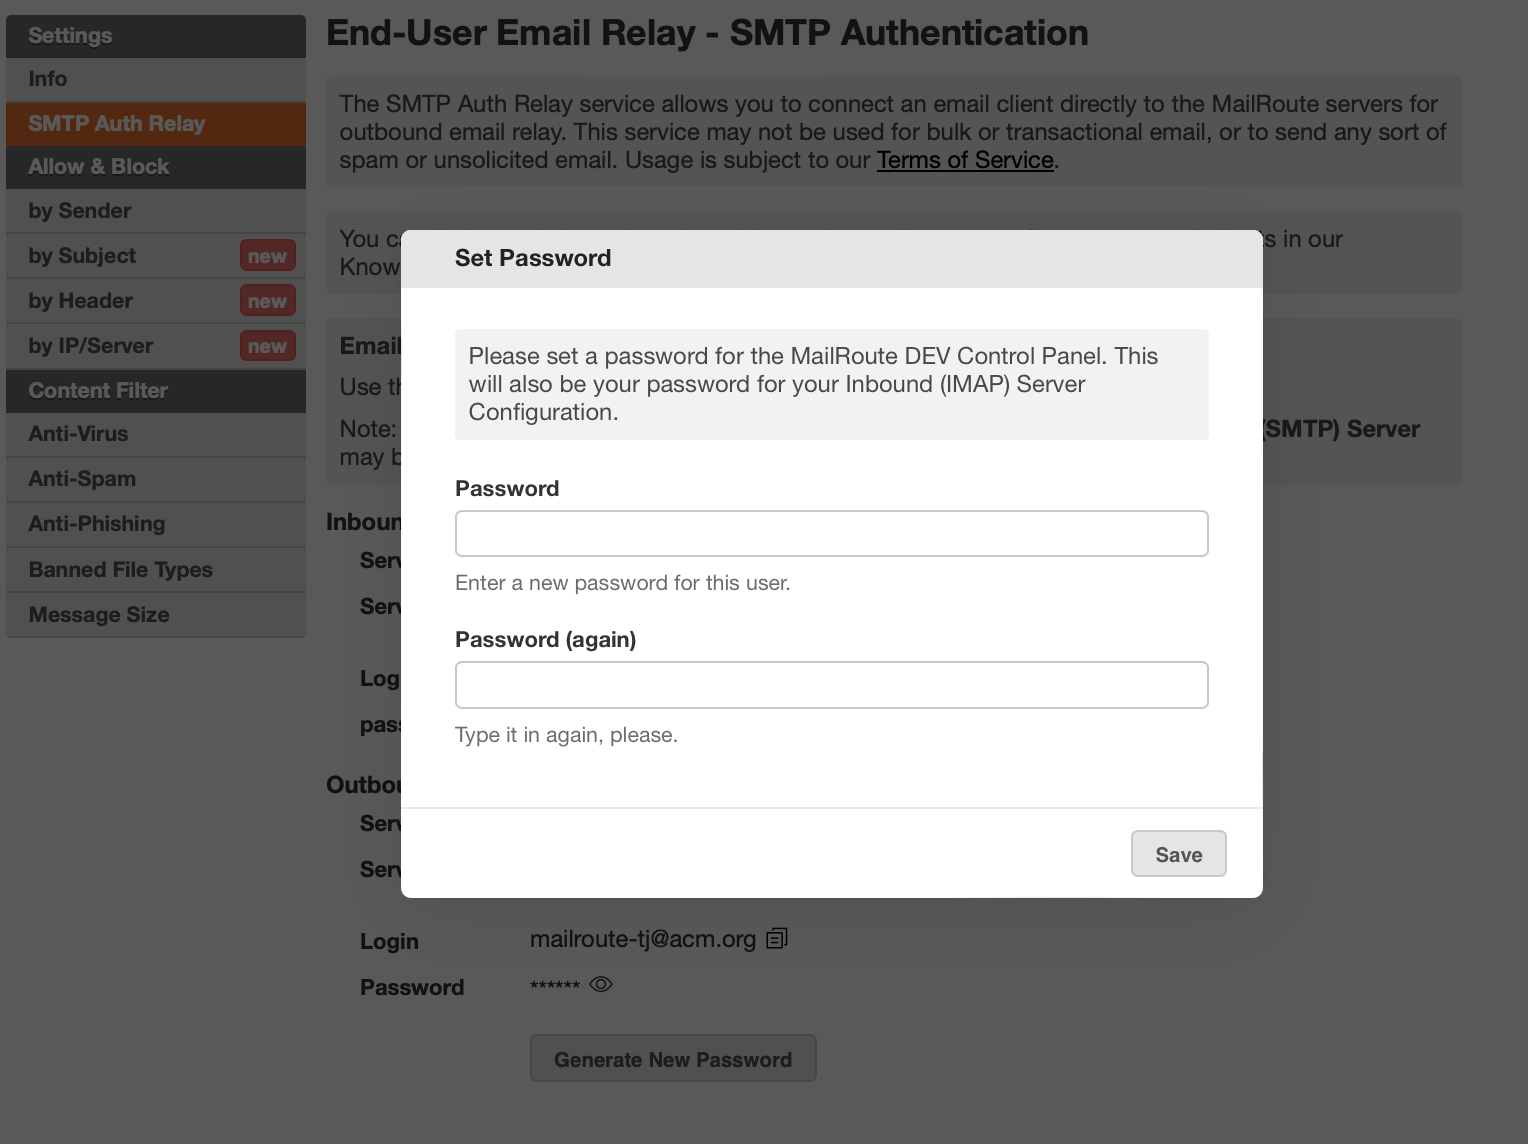Click the new badge on by Header
This screenshot has height=1144, width=1528.
(x=267, y=301)
